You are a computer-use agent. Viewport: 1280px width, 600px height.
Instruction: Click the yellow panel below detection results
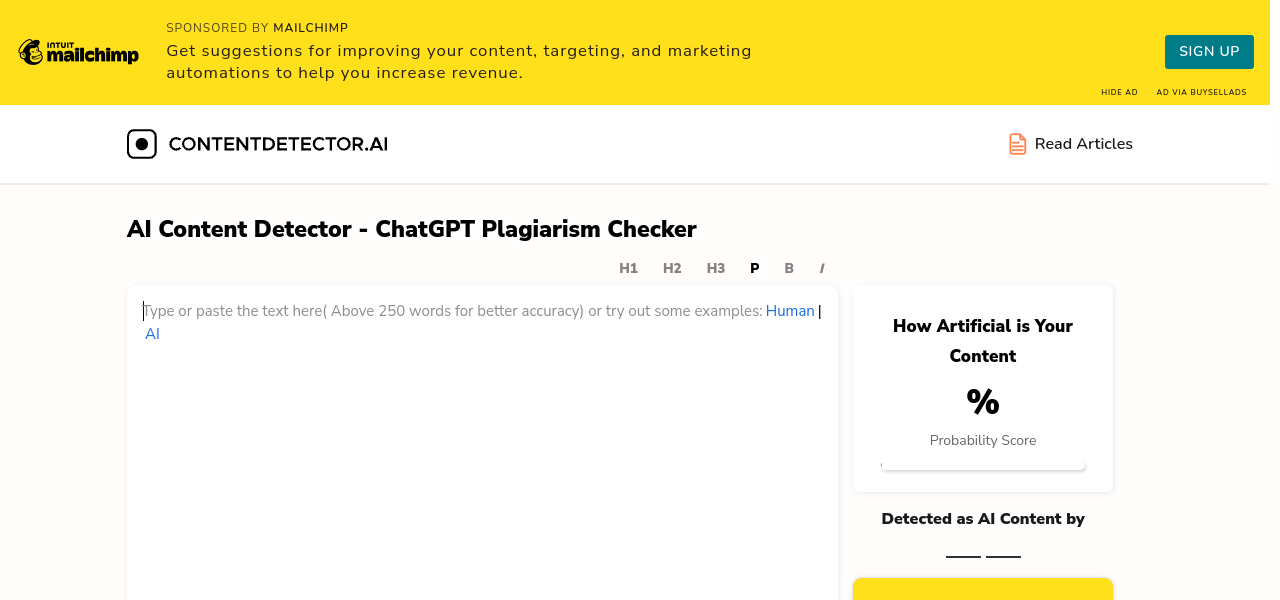[983, 589]
